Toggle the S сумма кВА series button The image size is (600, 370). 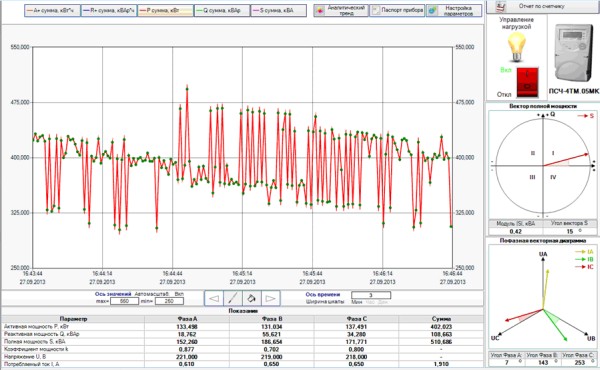(279, 11)
